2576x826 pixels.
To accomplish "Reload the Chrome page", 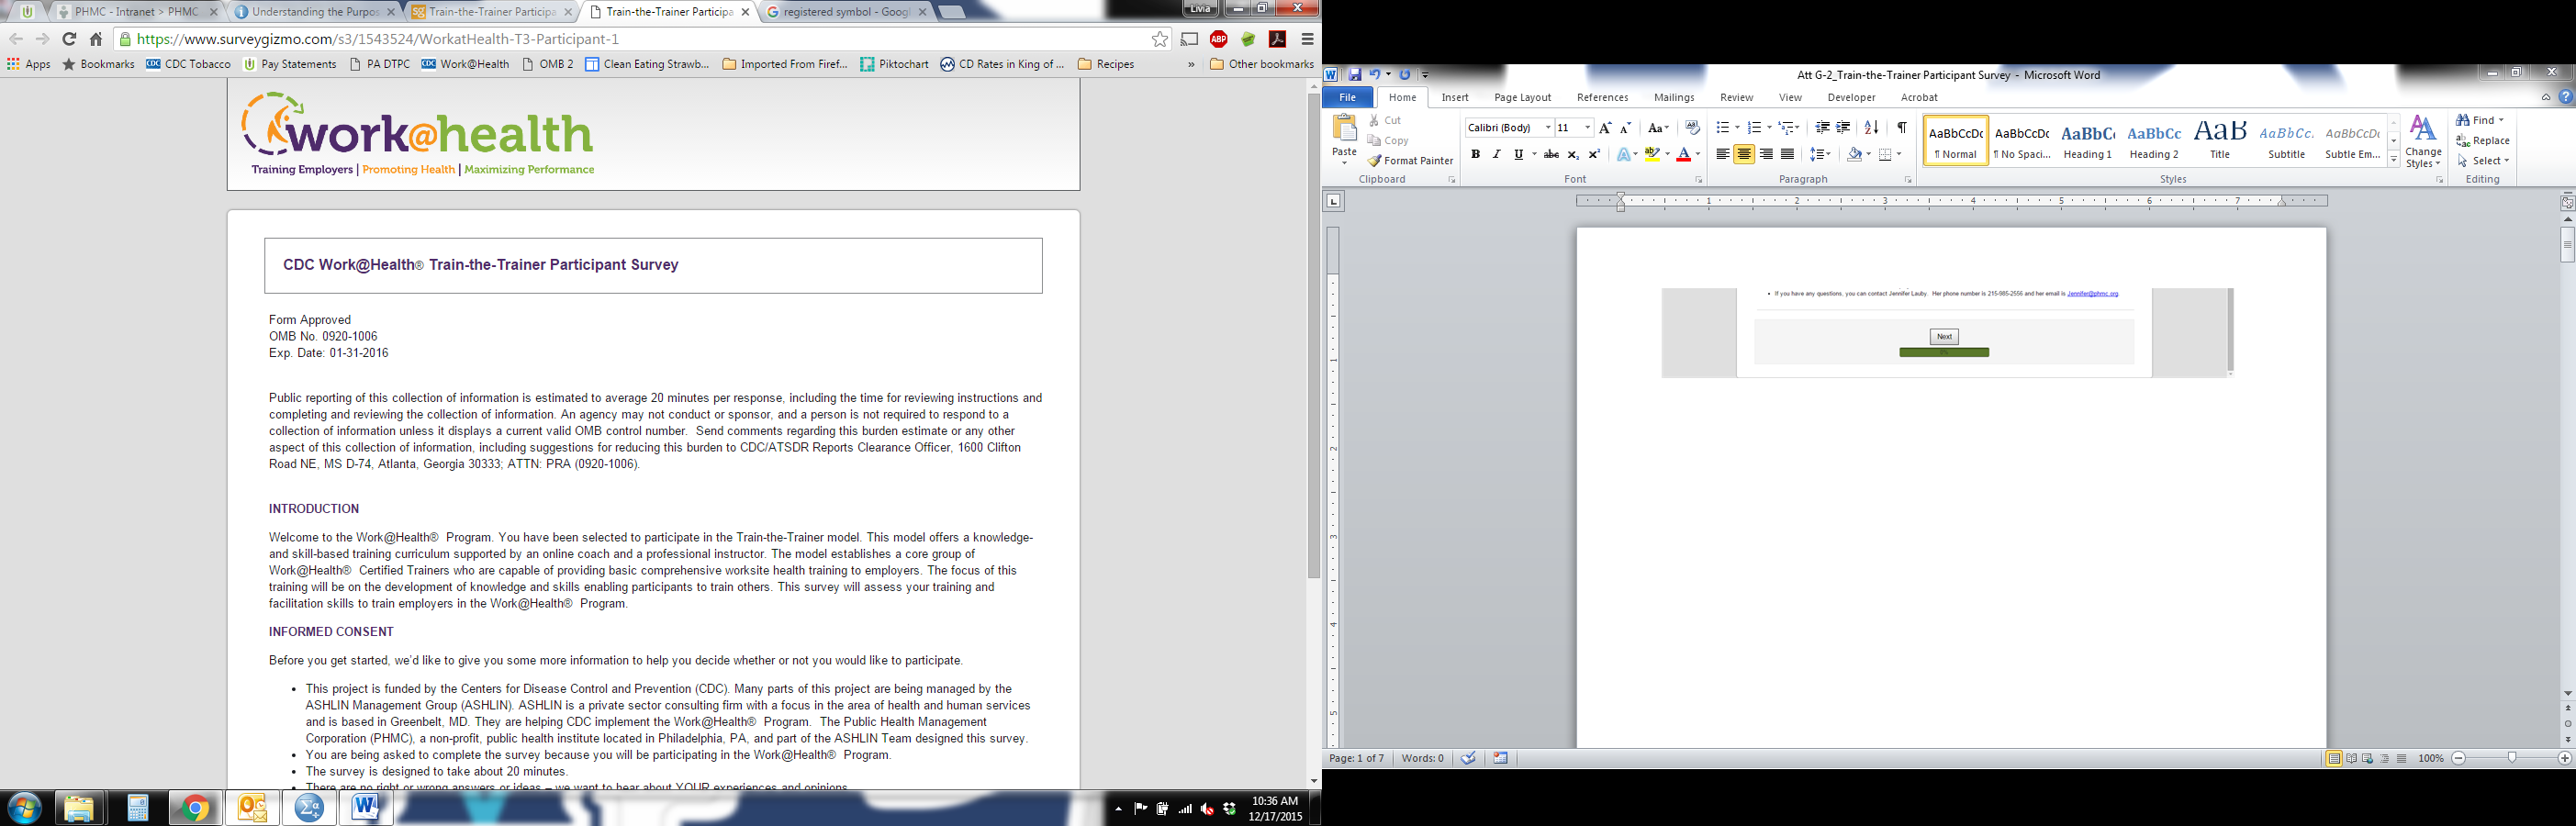I will point(69,39).
